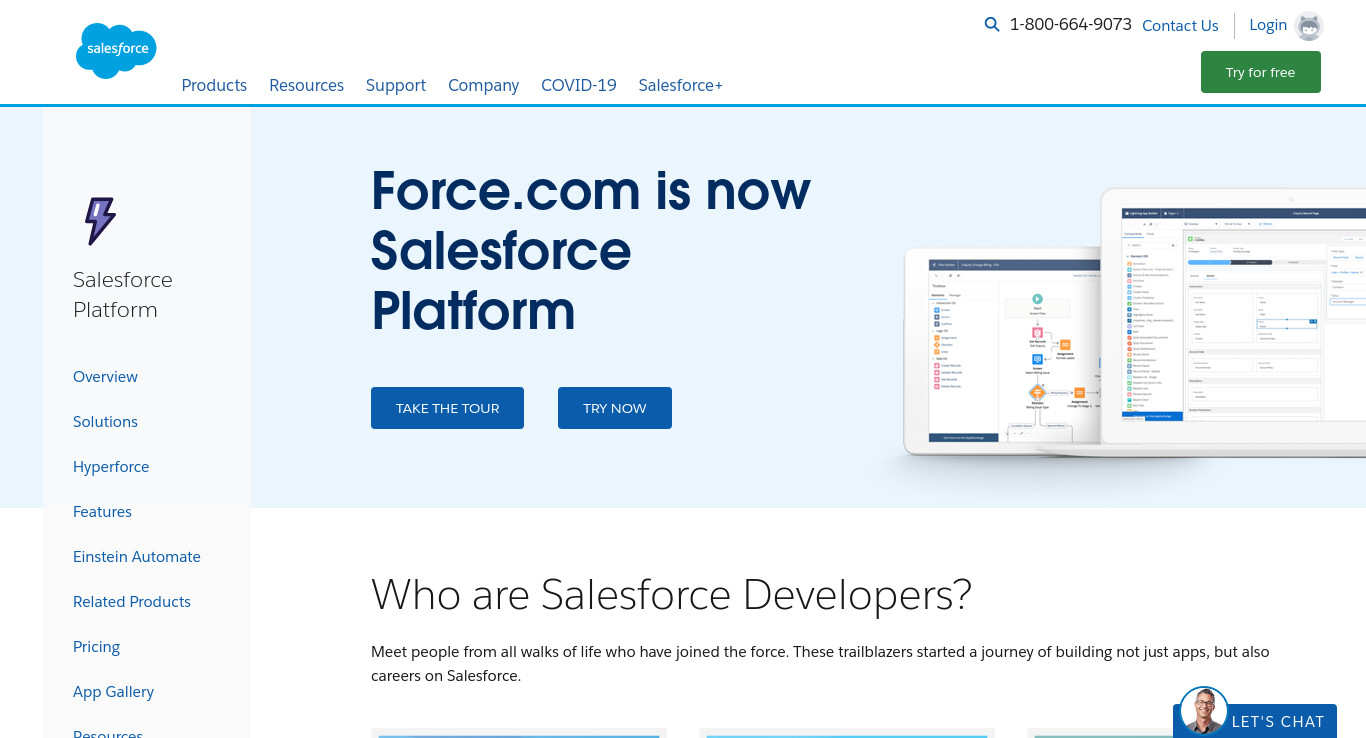This screenshot has height=738, width=1366.
Task: Click the Login link
Action: point(1268,25)
